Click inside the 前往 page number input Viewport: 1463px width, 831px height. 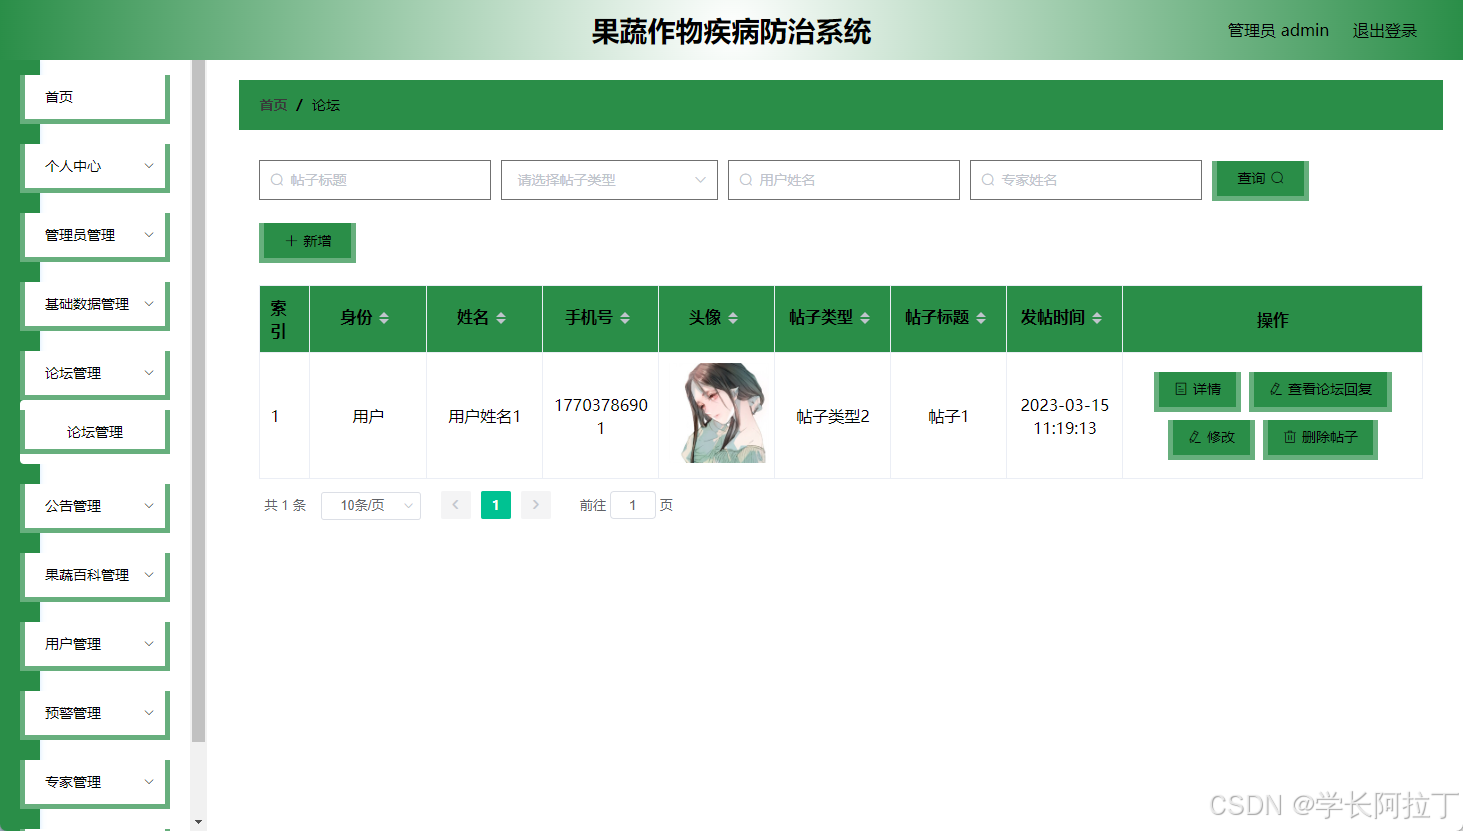click(632, 505)
